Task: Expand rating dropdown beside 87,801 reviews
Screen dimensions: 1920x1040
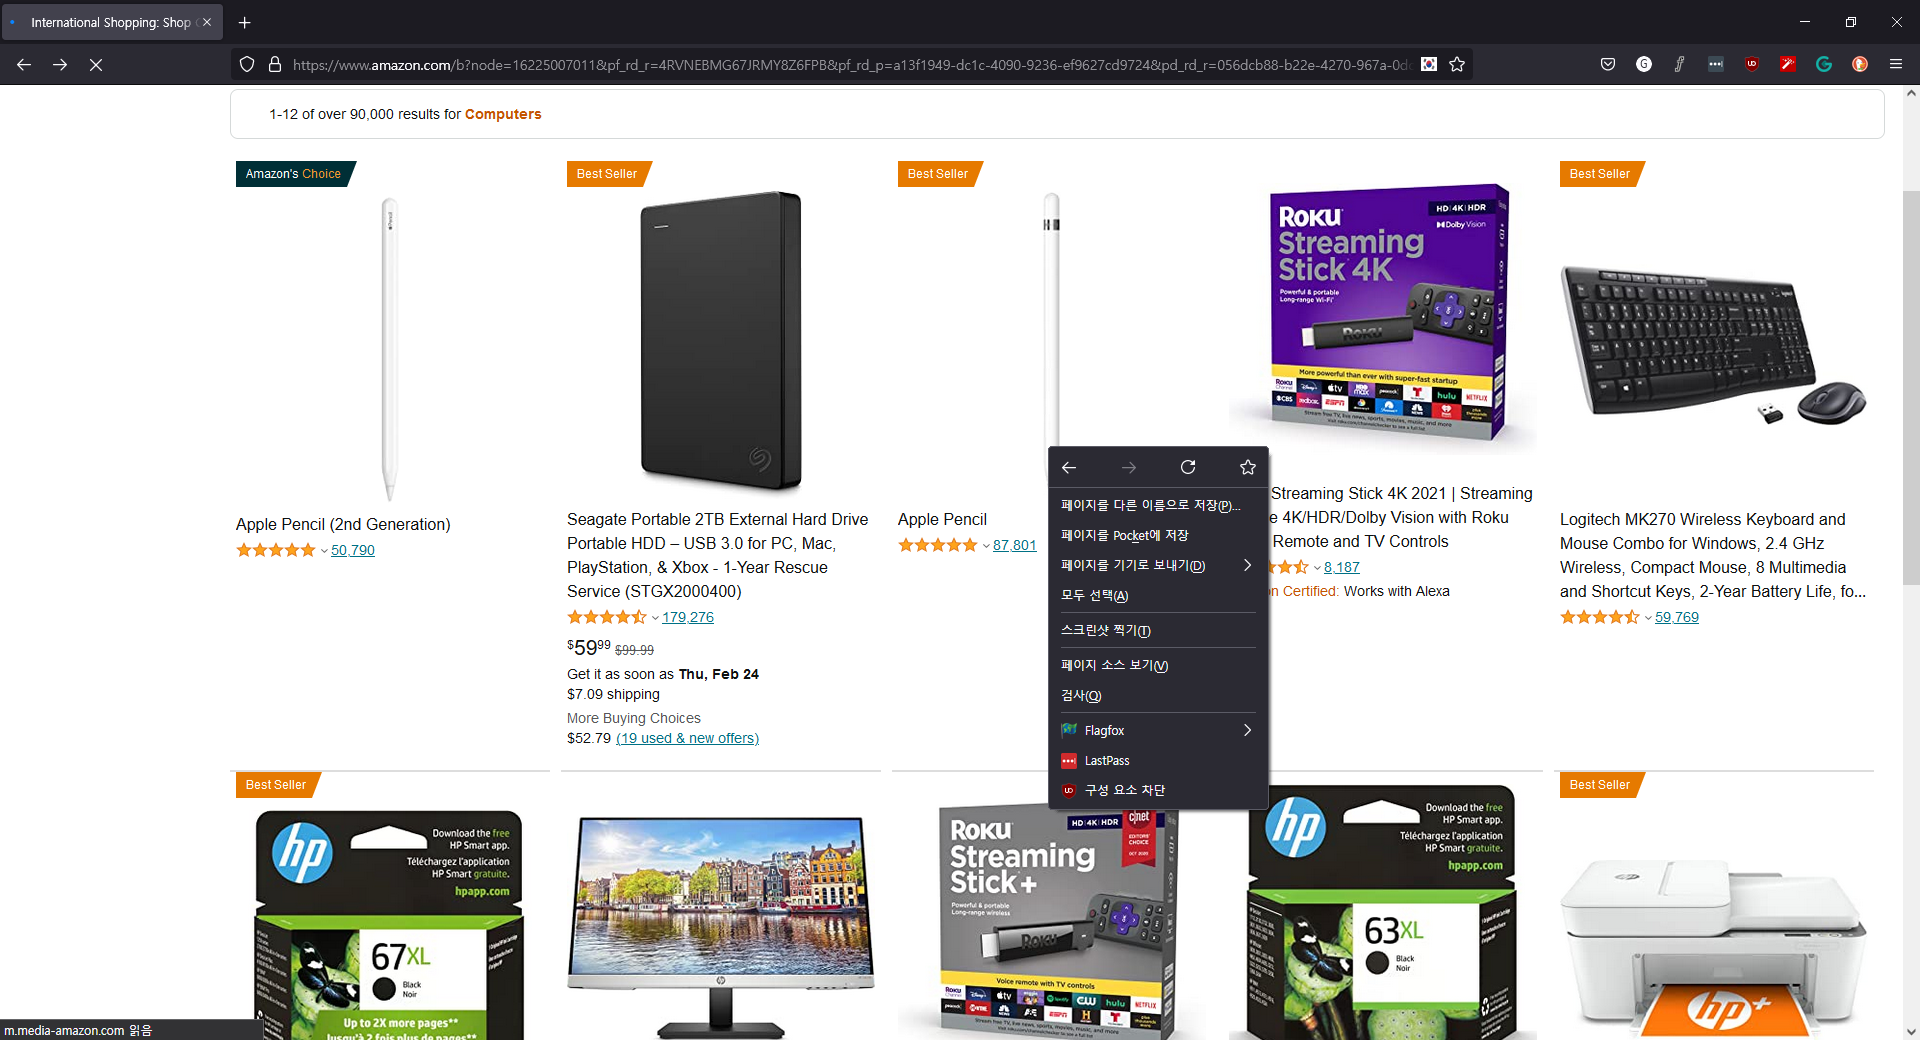Action: 985,546
